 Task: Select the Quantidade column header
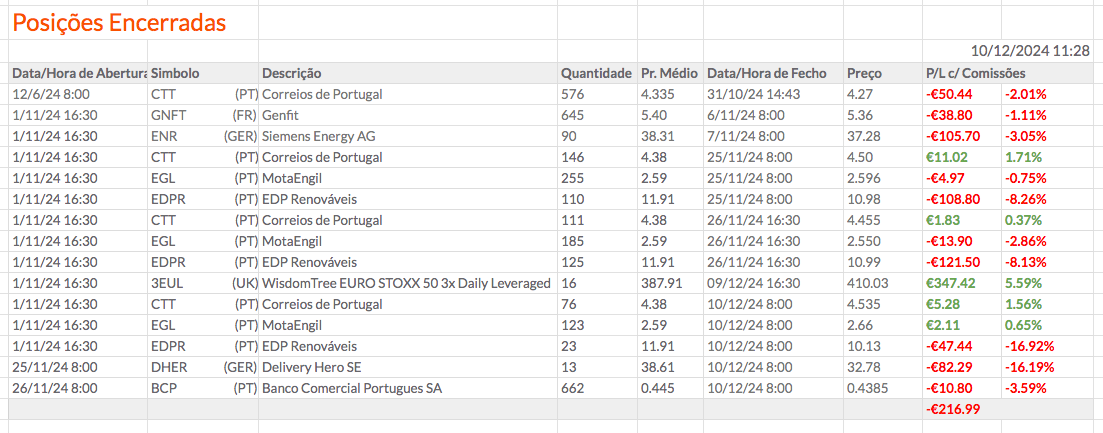pos(595,73)
